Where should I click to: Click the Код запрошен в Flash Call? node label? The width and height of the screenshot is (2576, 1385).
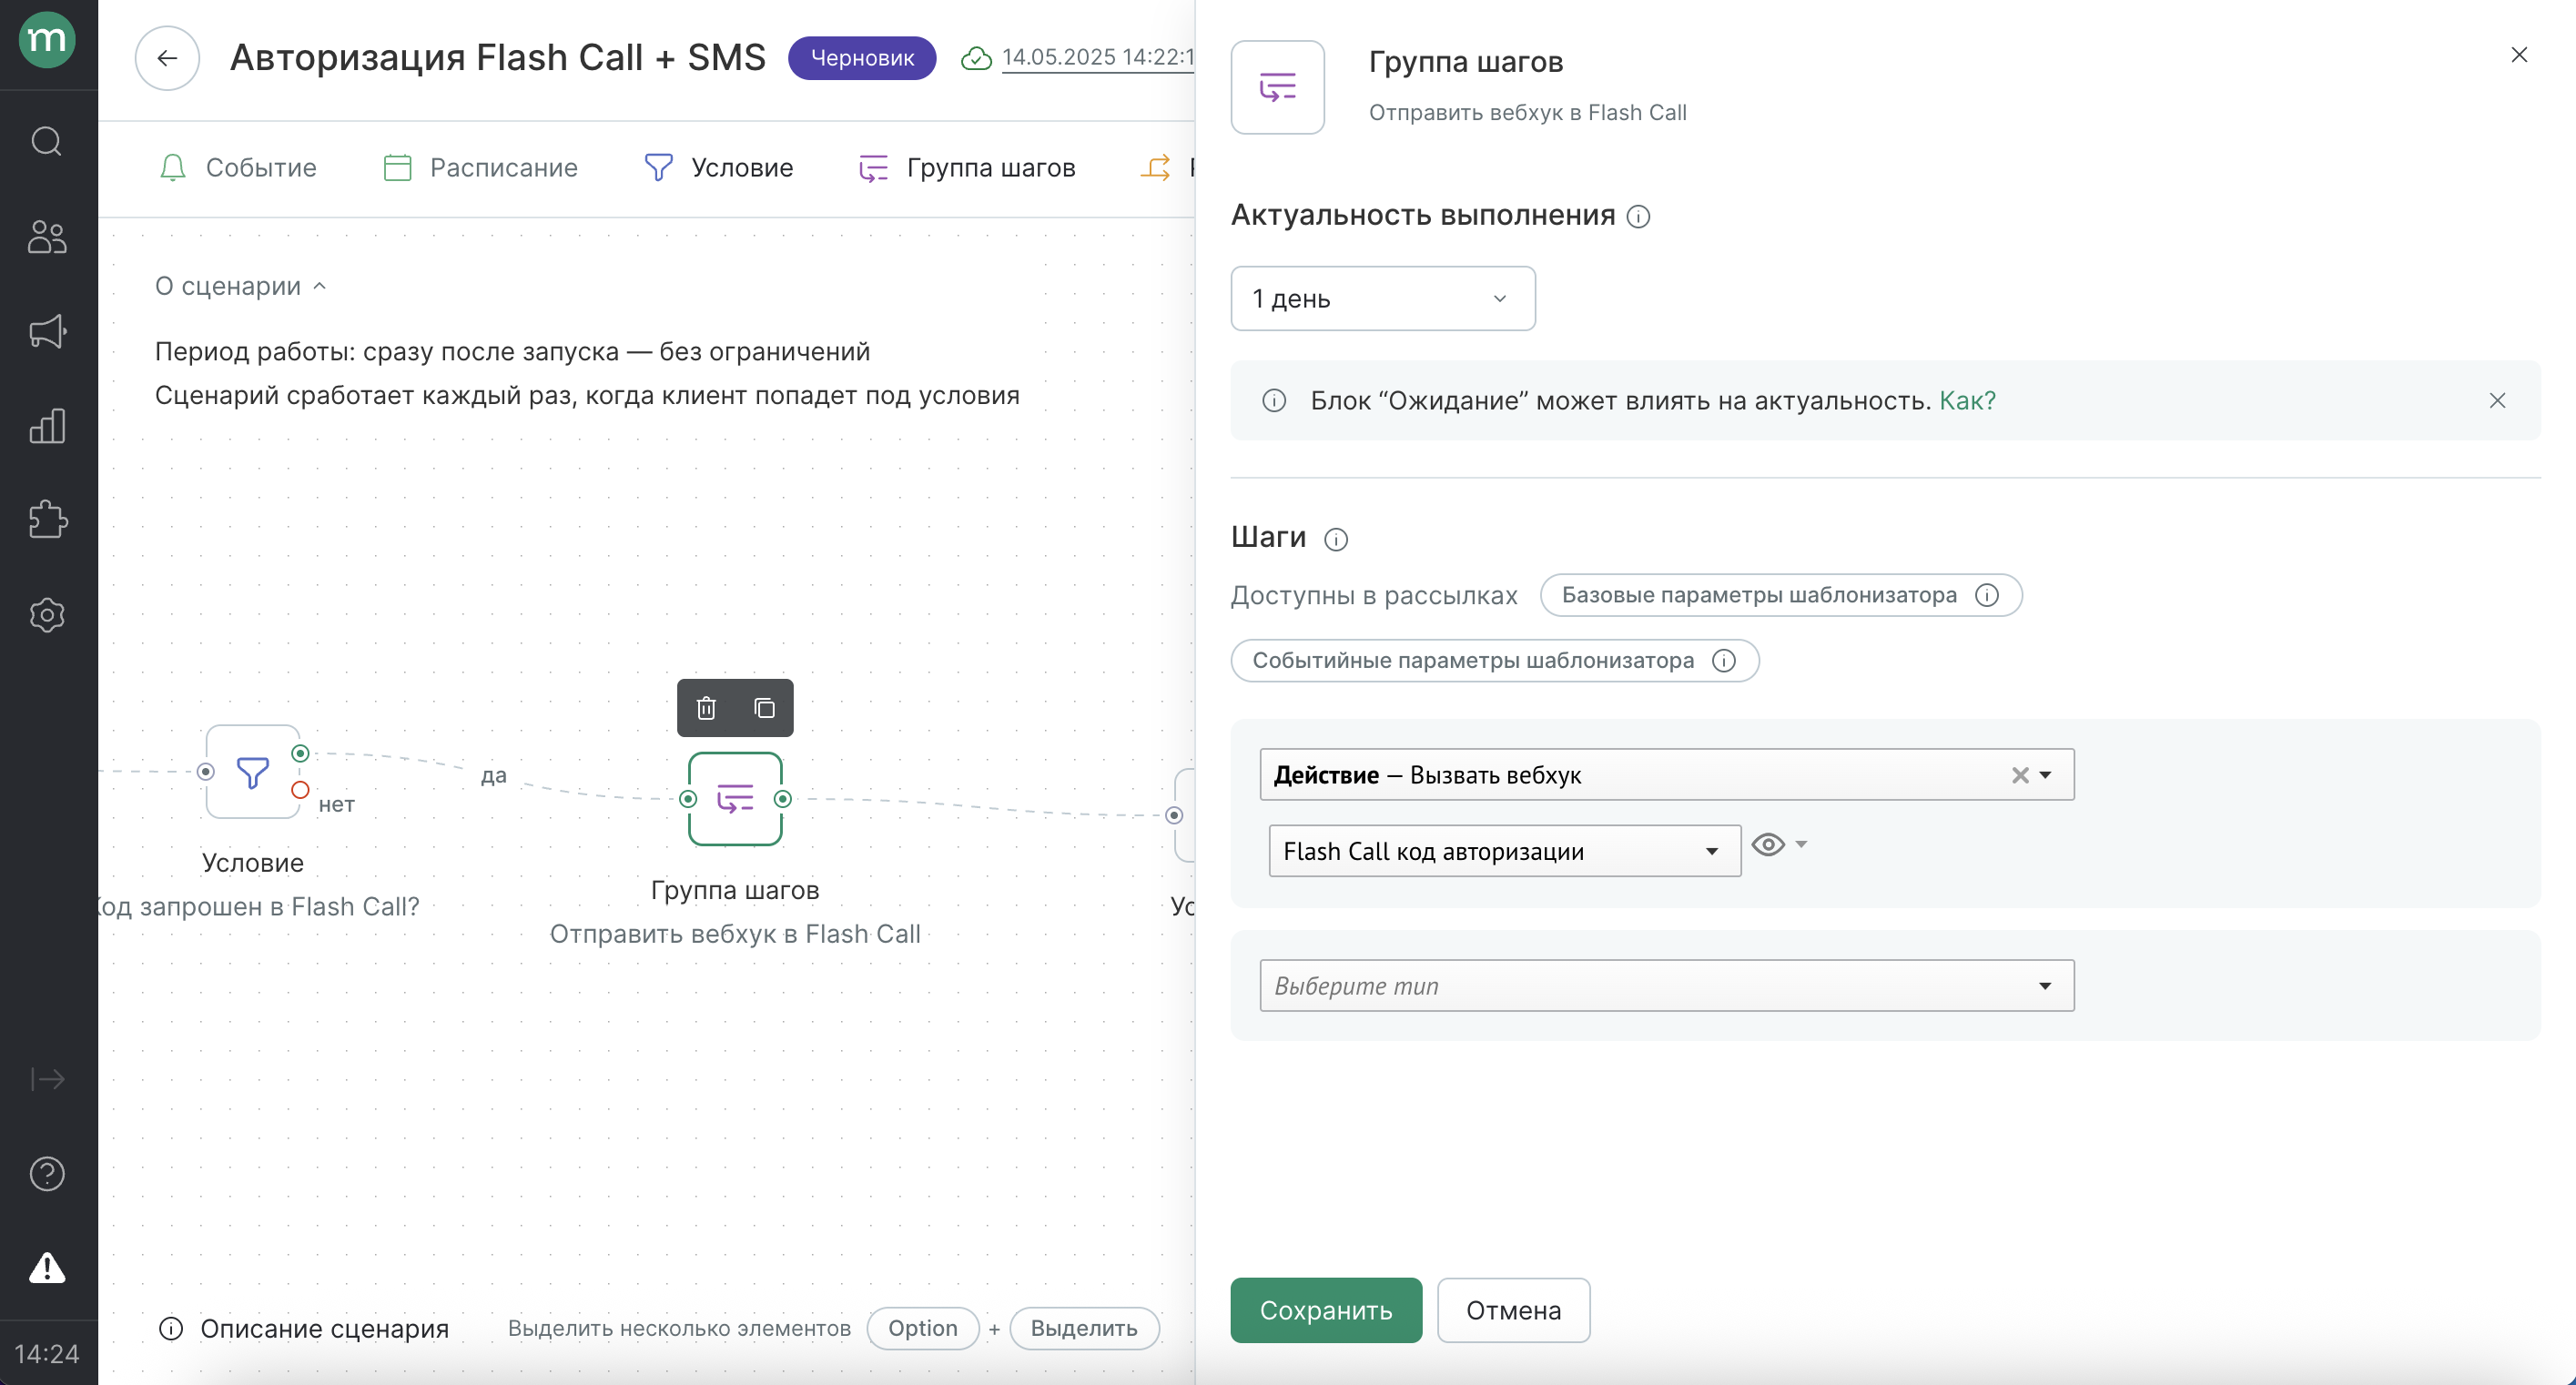click(259, 907)
